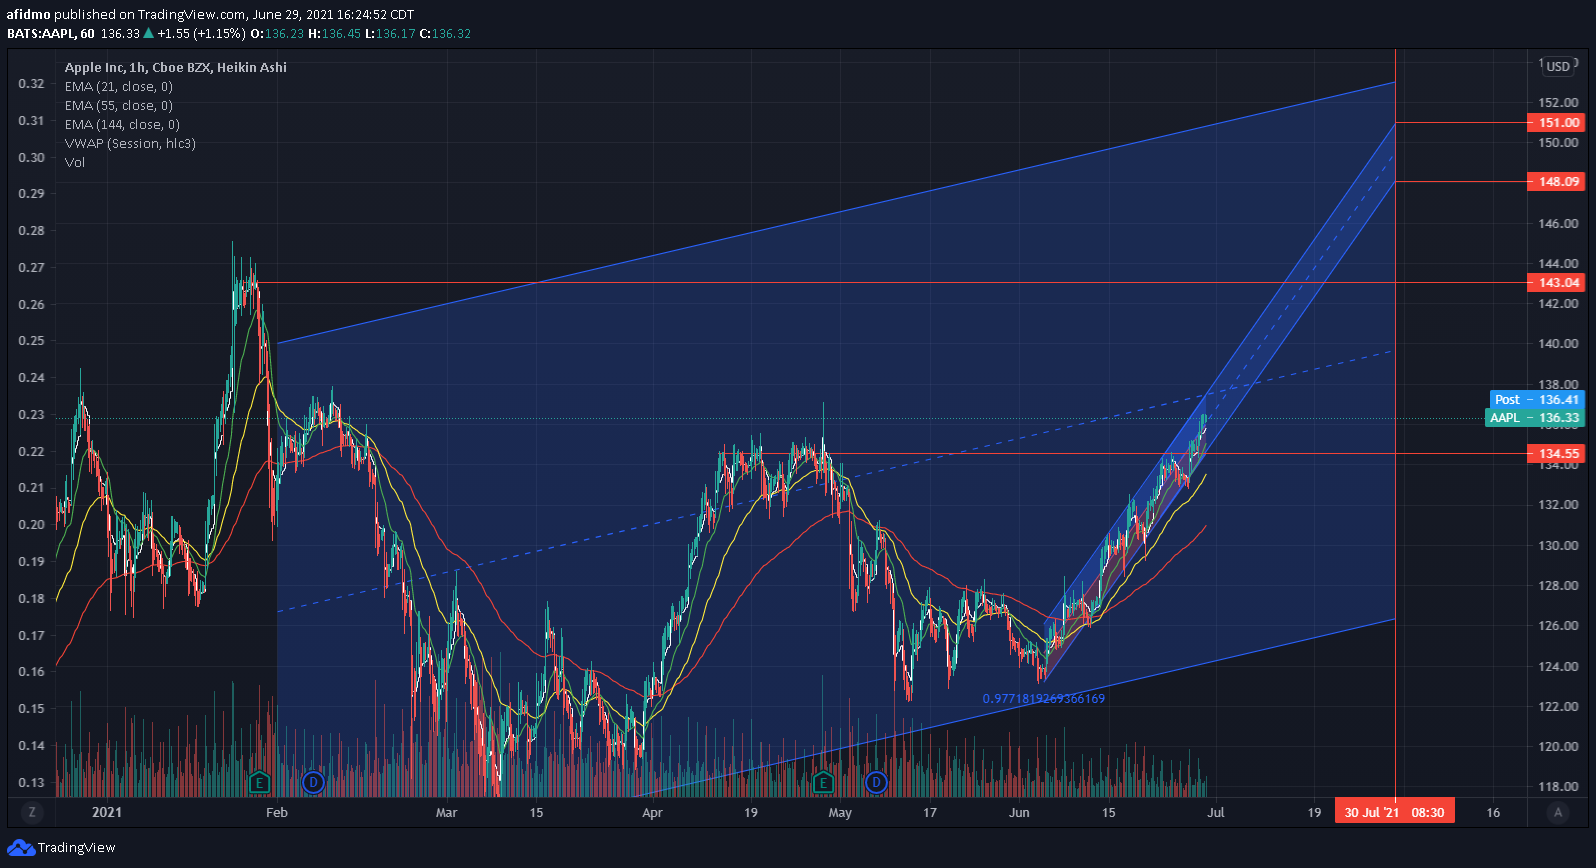The height and width of the screenshot is (868, 1596).
Task: Select the VWAP (Session, hlc3) legend
Action: [130, 143]
